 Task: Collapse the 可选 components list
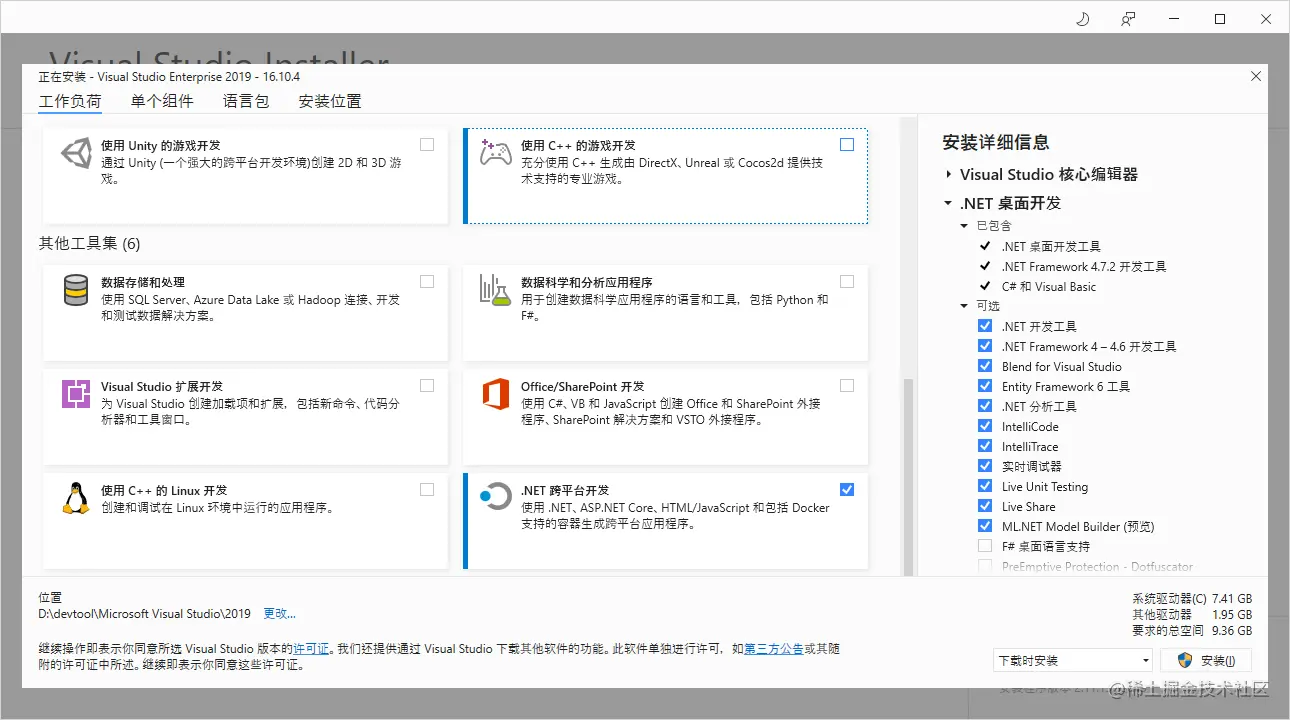point(965,306)
